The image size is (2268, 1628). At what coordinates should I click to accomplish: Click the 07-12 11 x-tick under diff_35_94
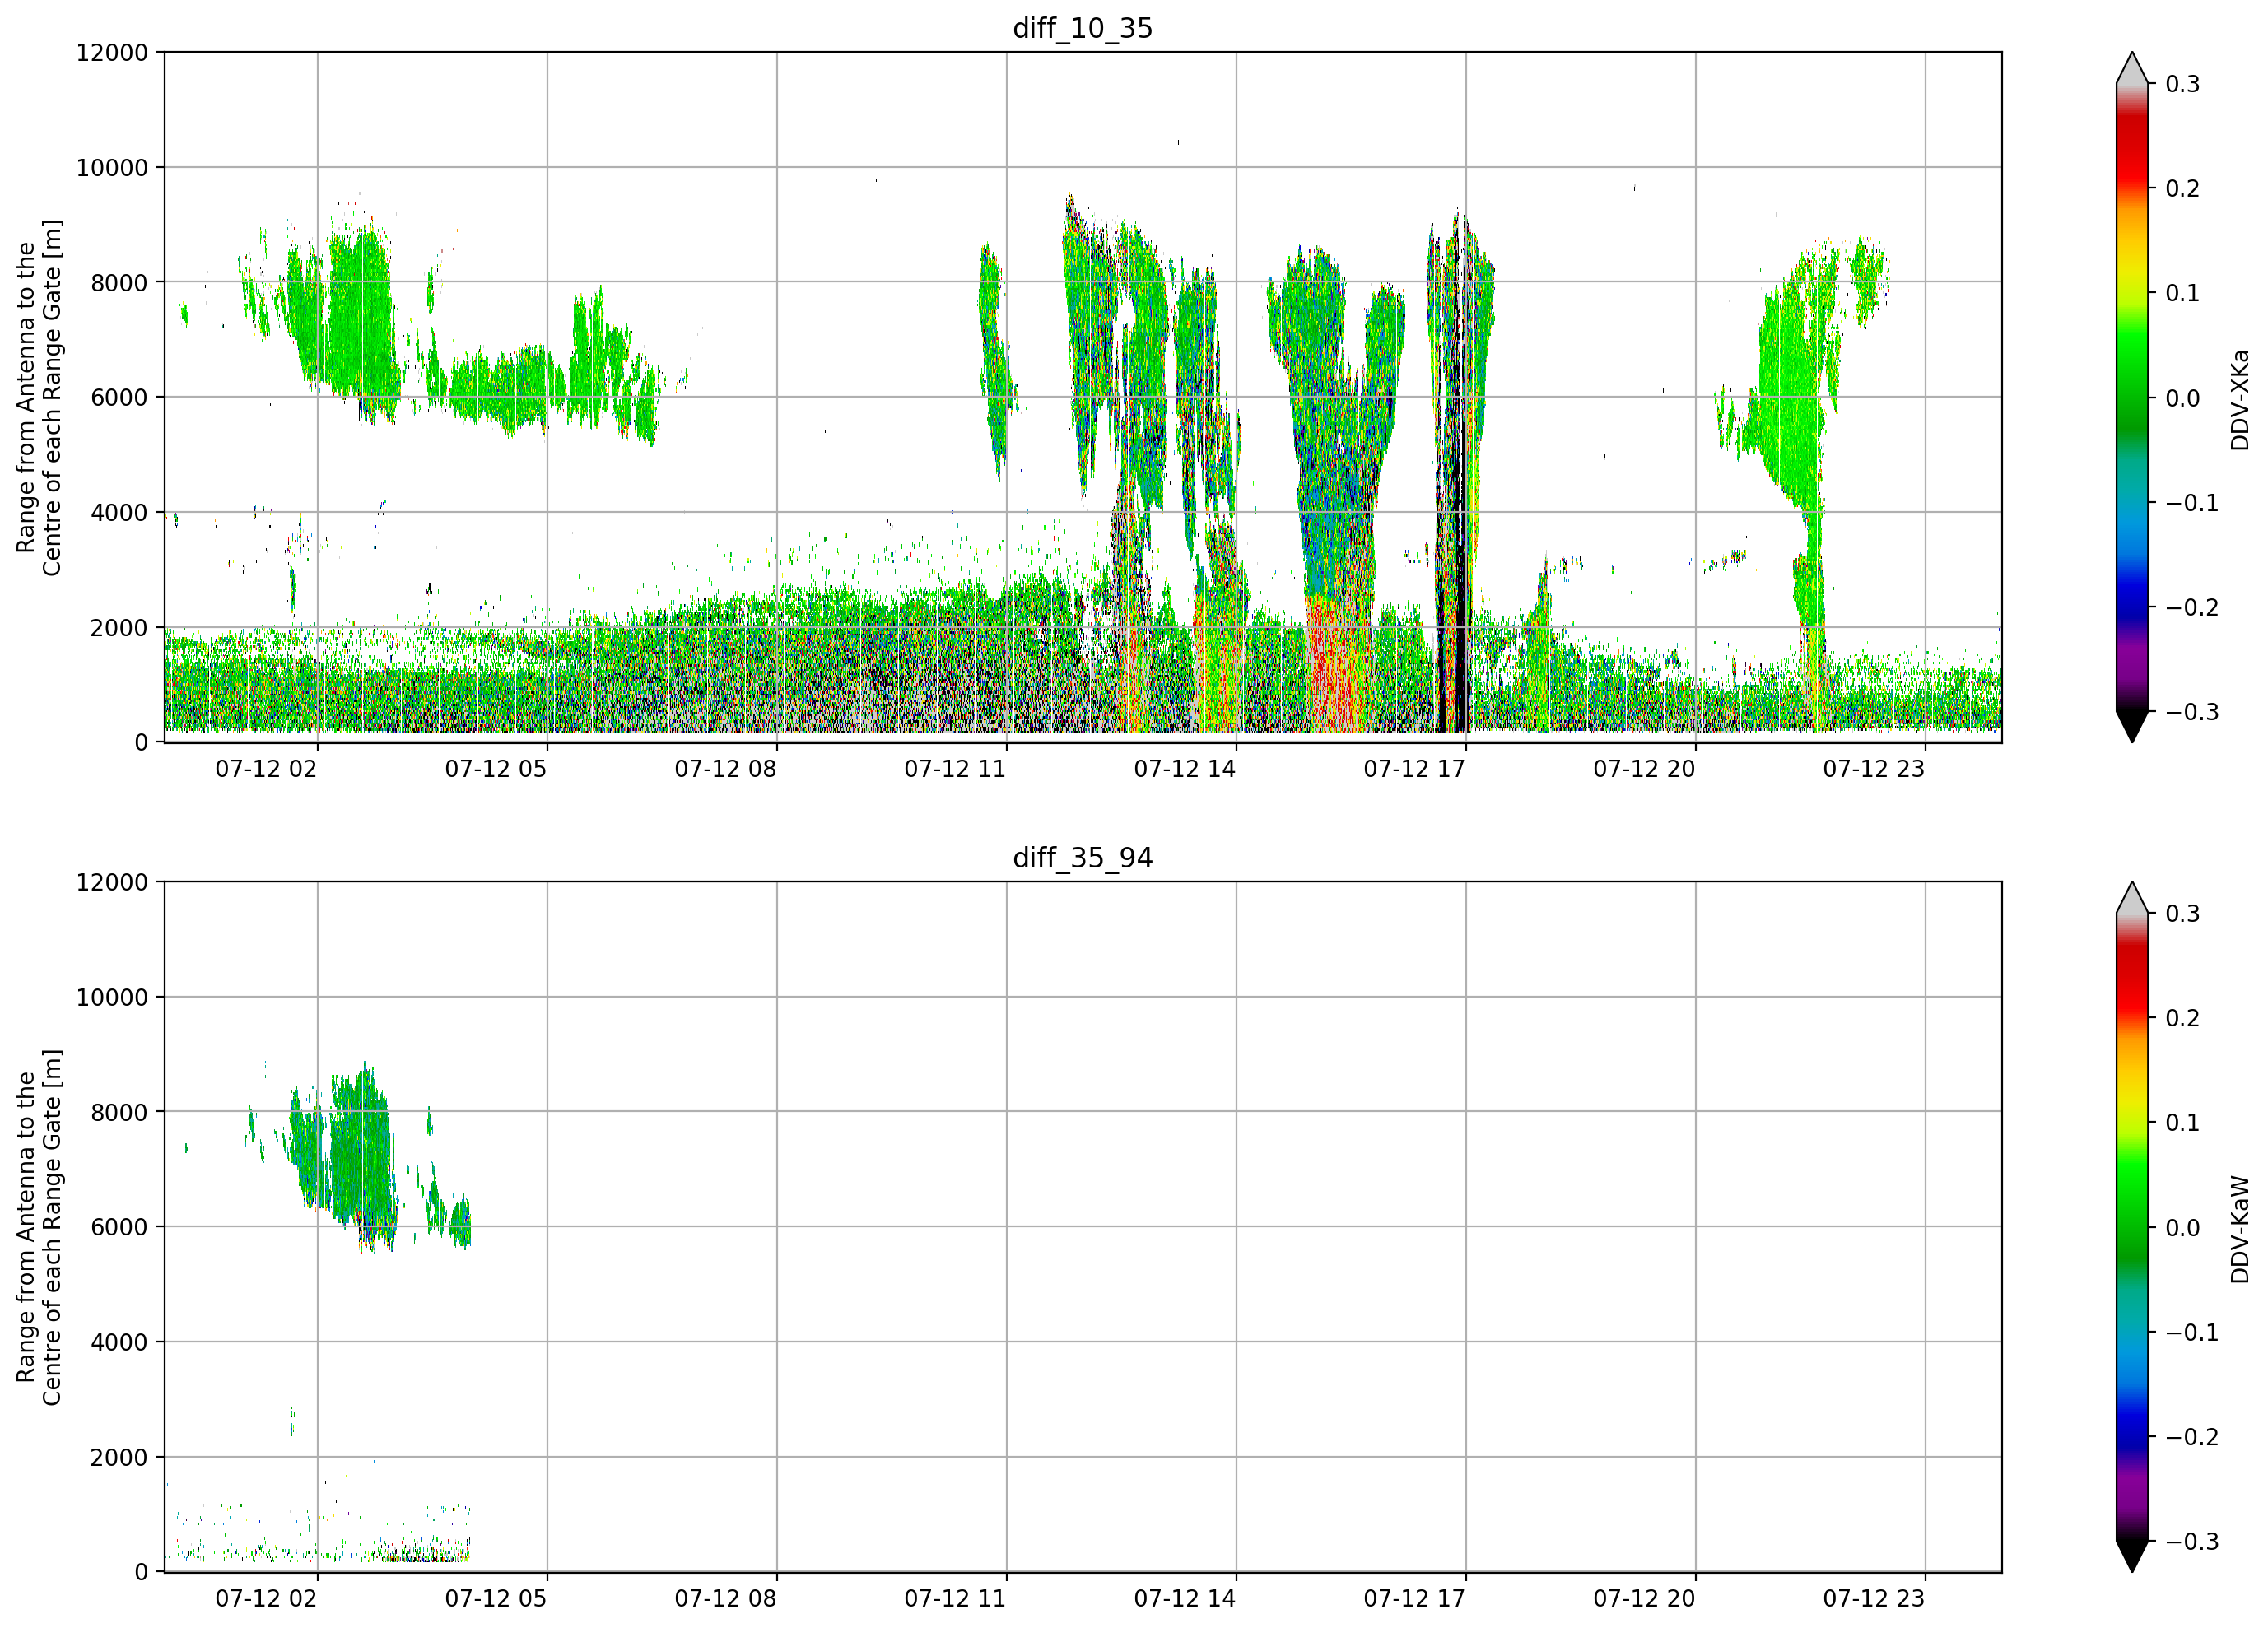[x=955, y=1599]
